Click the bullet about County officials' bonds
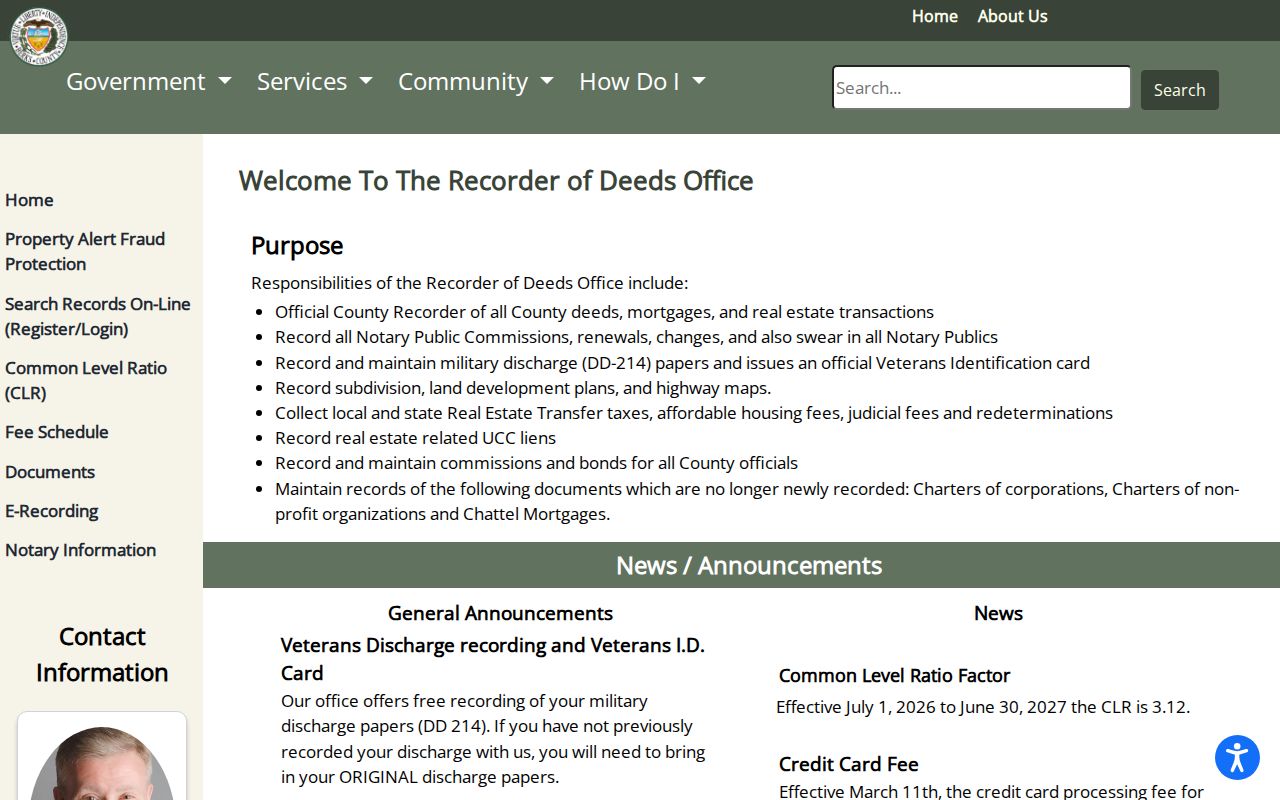This screenshot has width=1280, height=800. coord(536,463)
